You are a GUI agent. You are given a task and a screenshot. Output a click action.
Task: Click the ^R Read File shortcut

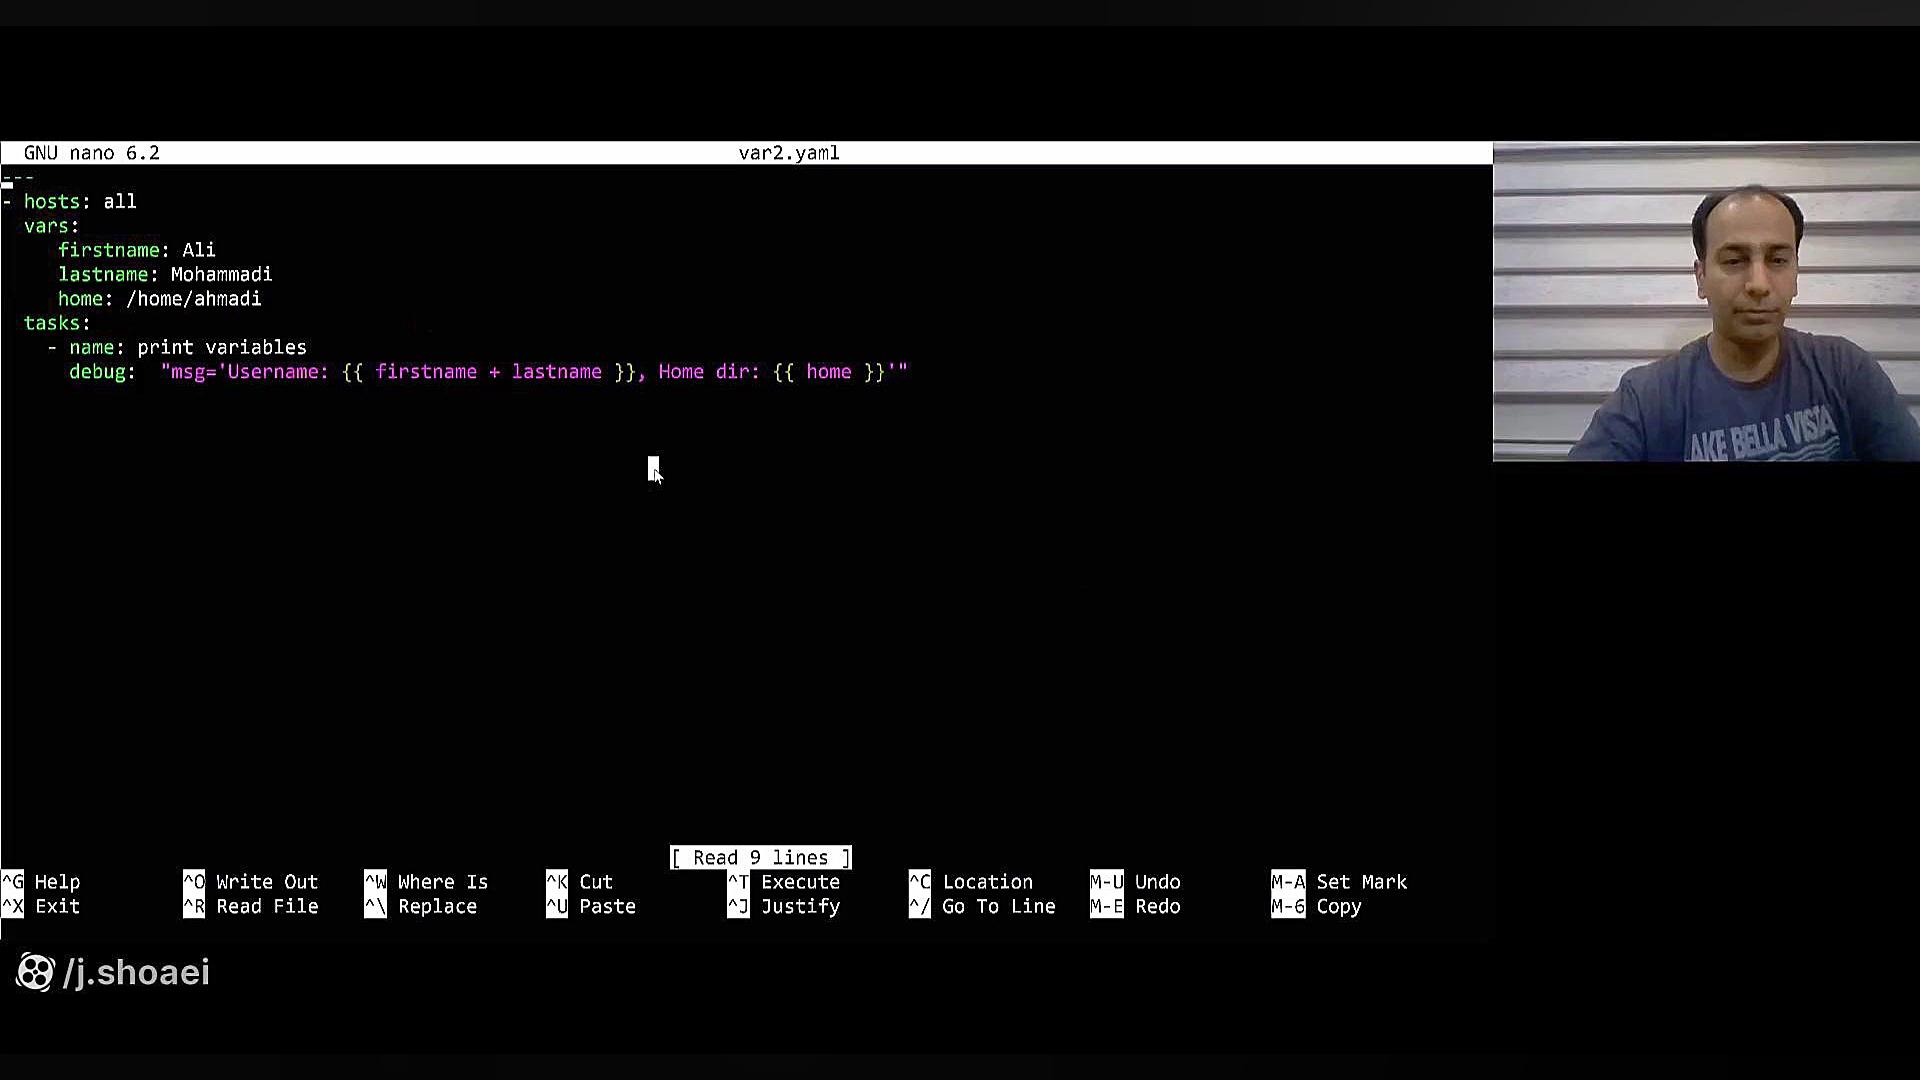(251, 906)
